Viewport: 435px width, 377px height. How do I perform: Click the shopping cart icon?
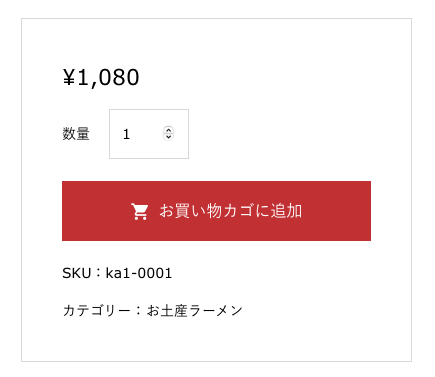pyautogui.click(x=139, y=211)
